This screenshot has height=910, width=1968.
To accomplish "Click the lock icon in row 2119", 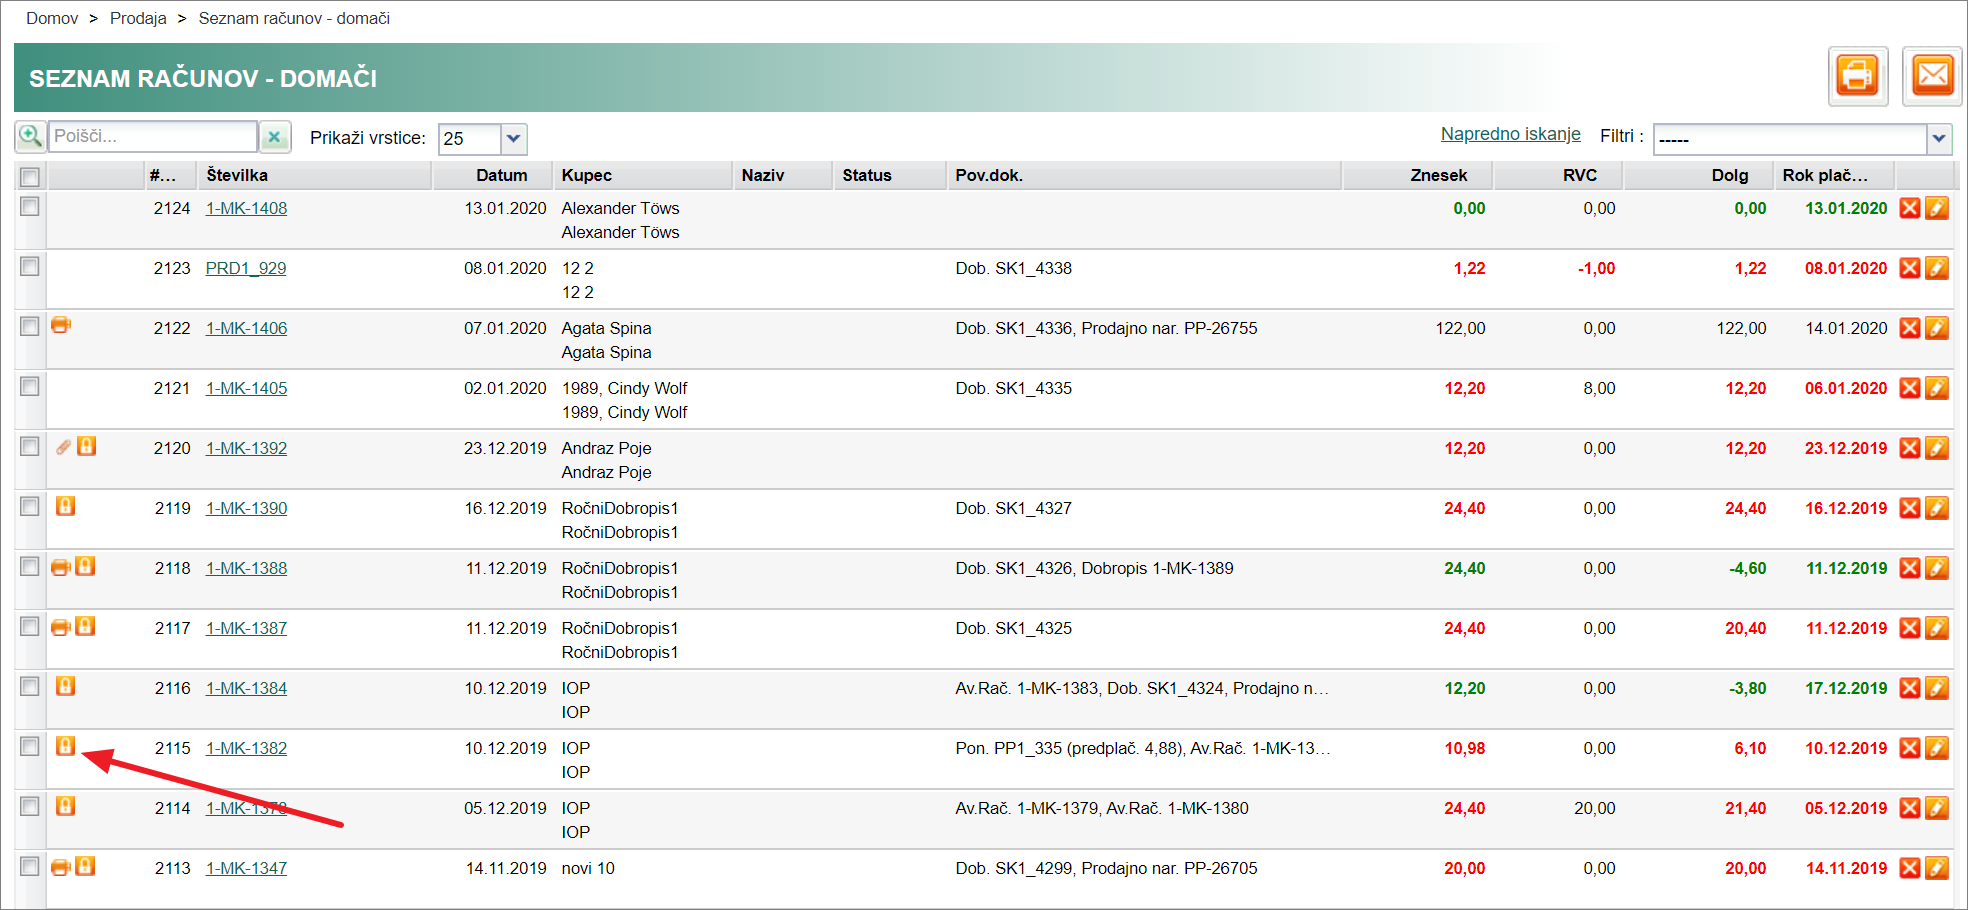I will (x=65, y=506).
